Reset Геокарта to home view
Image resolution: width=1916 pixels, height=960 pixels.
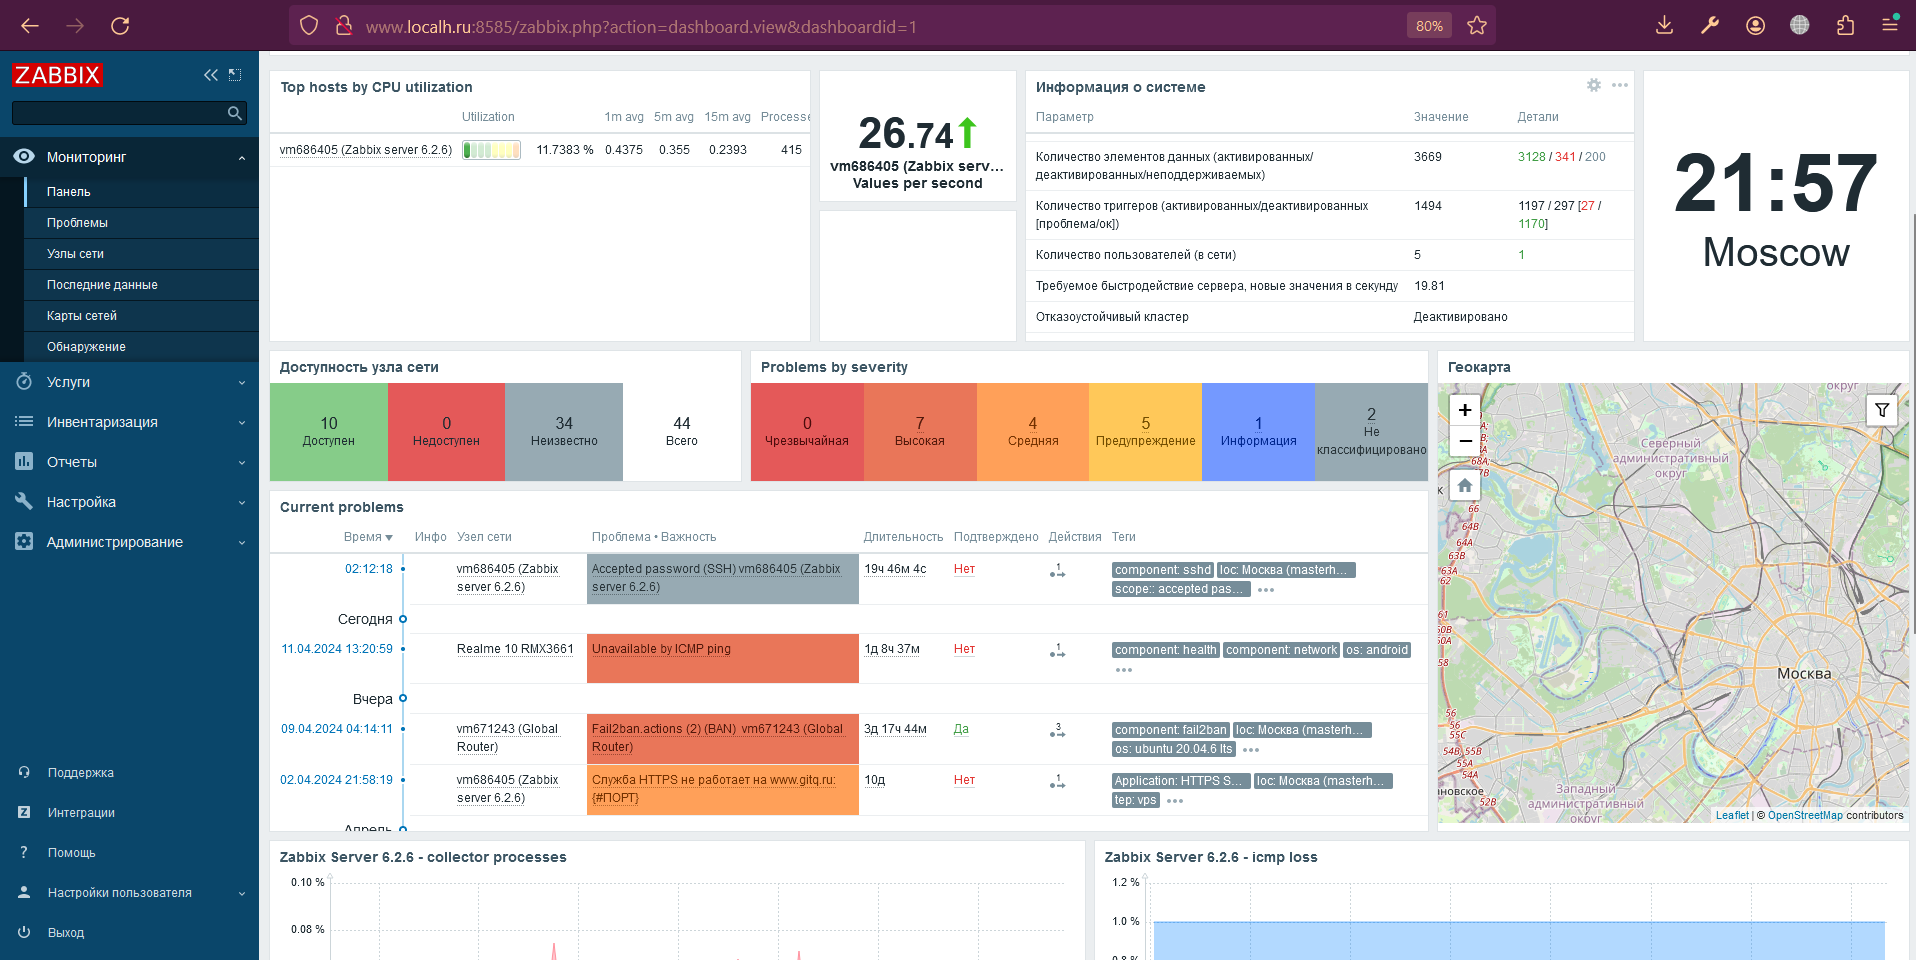(x=1465, y=486)
